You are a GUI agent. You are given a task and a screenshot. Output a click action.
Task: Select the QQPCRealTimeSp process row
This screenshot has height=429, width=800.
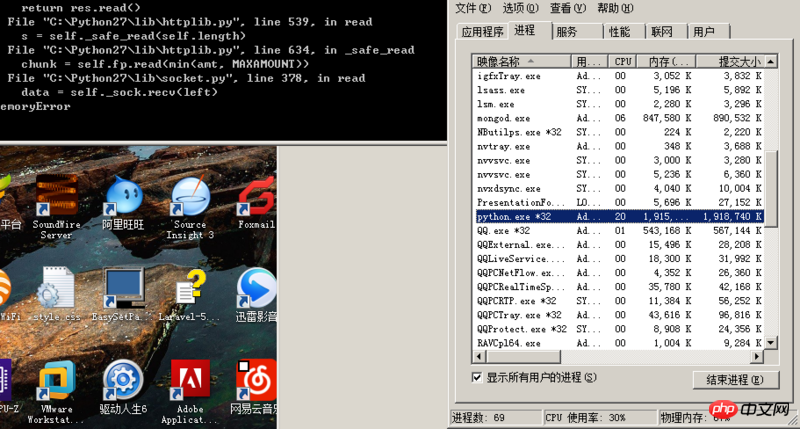point(619,287)
